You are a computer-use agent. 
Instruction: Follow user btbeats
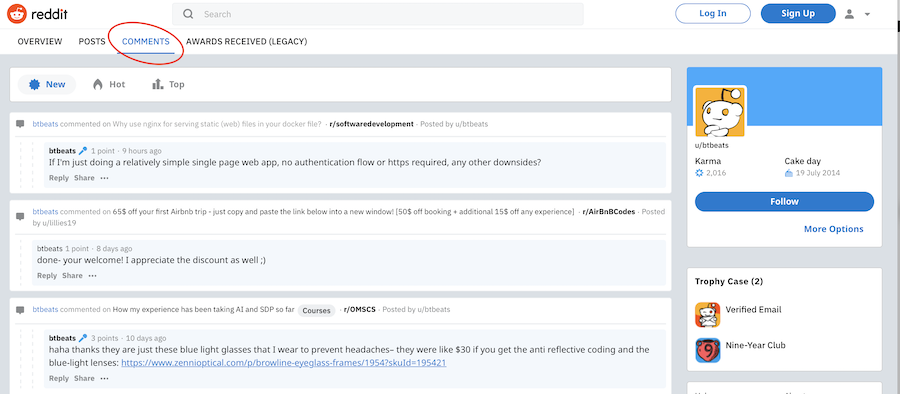pos(784,202)
